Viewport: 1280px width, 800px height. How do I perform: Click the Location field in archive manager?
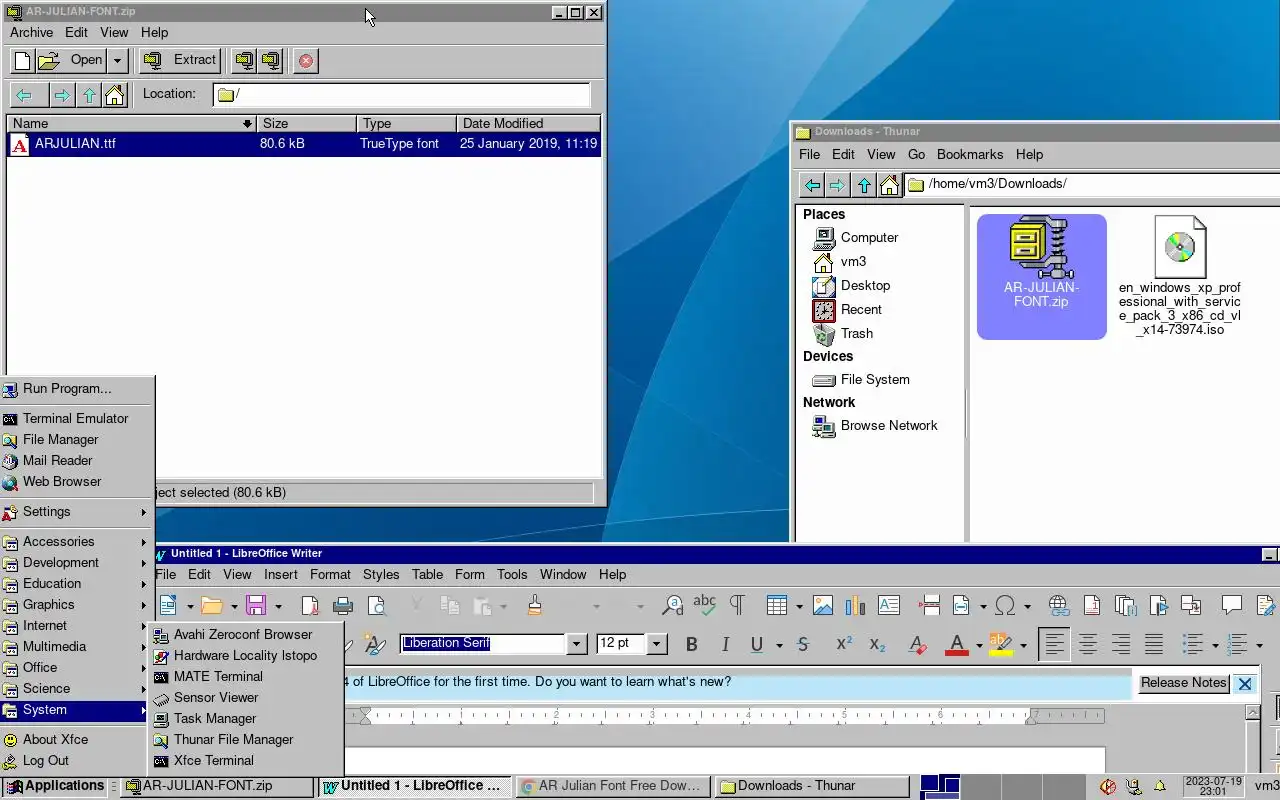(402, 95)
